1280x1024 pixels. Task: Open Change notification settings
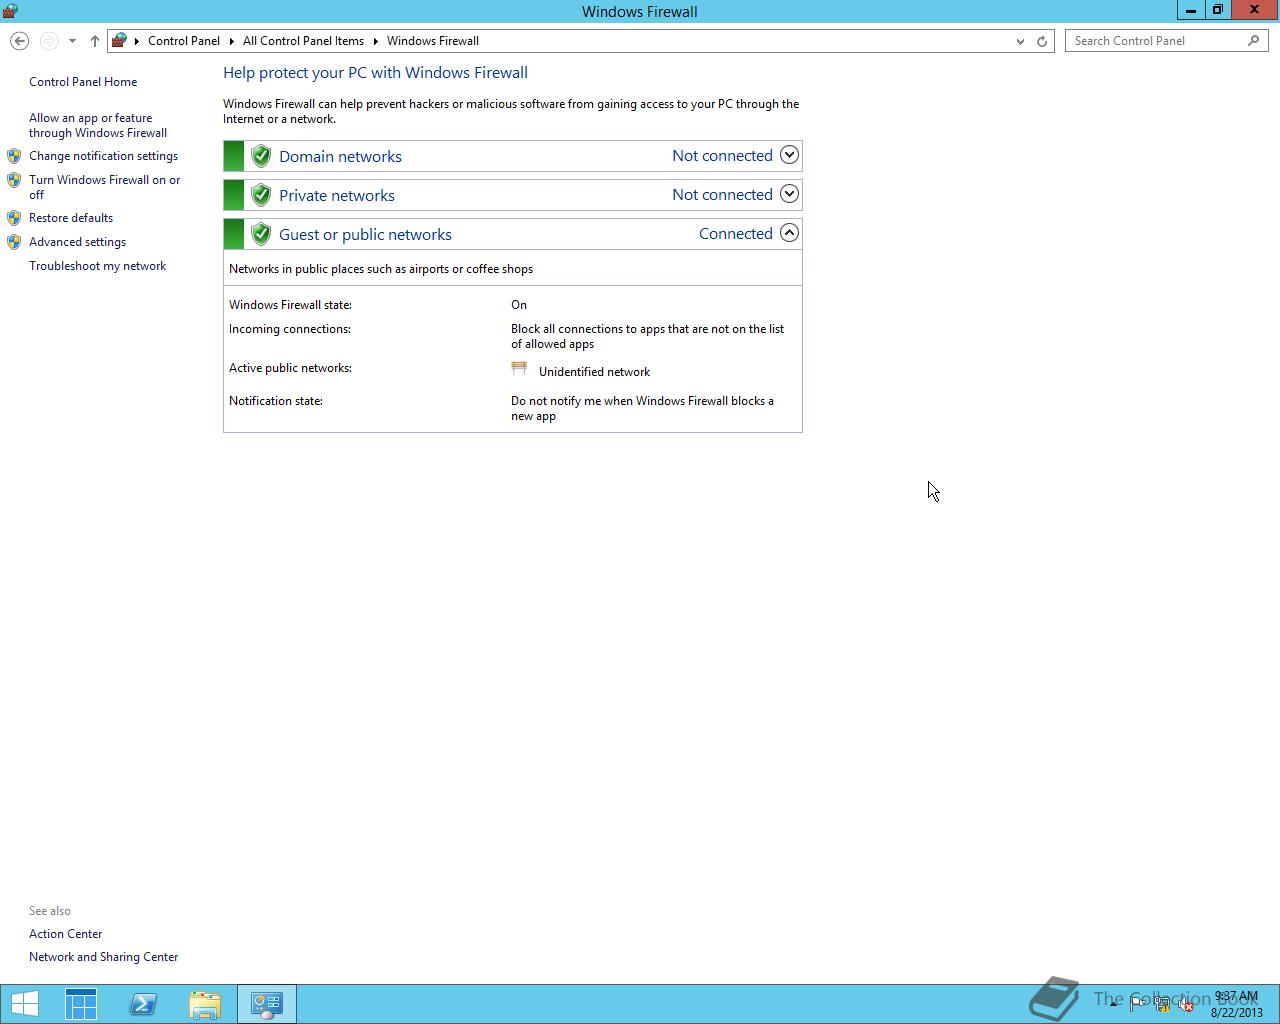103,156
